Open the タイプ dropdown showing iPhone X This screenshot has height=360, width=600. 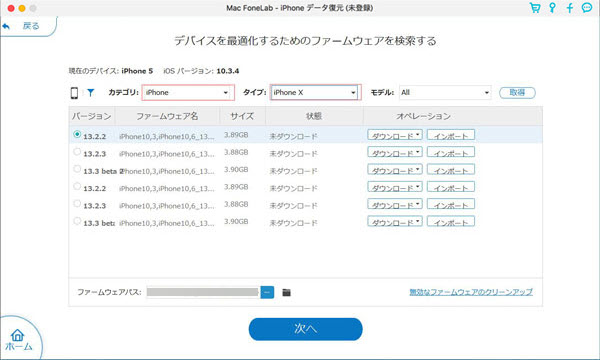(x=315, y=93)
